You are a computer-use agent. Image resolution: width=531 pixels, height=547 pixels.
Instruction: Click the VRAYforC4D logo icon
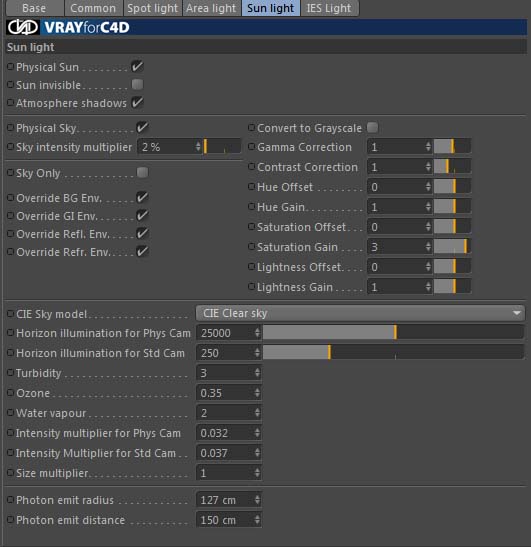point(23,27)
